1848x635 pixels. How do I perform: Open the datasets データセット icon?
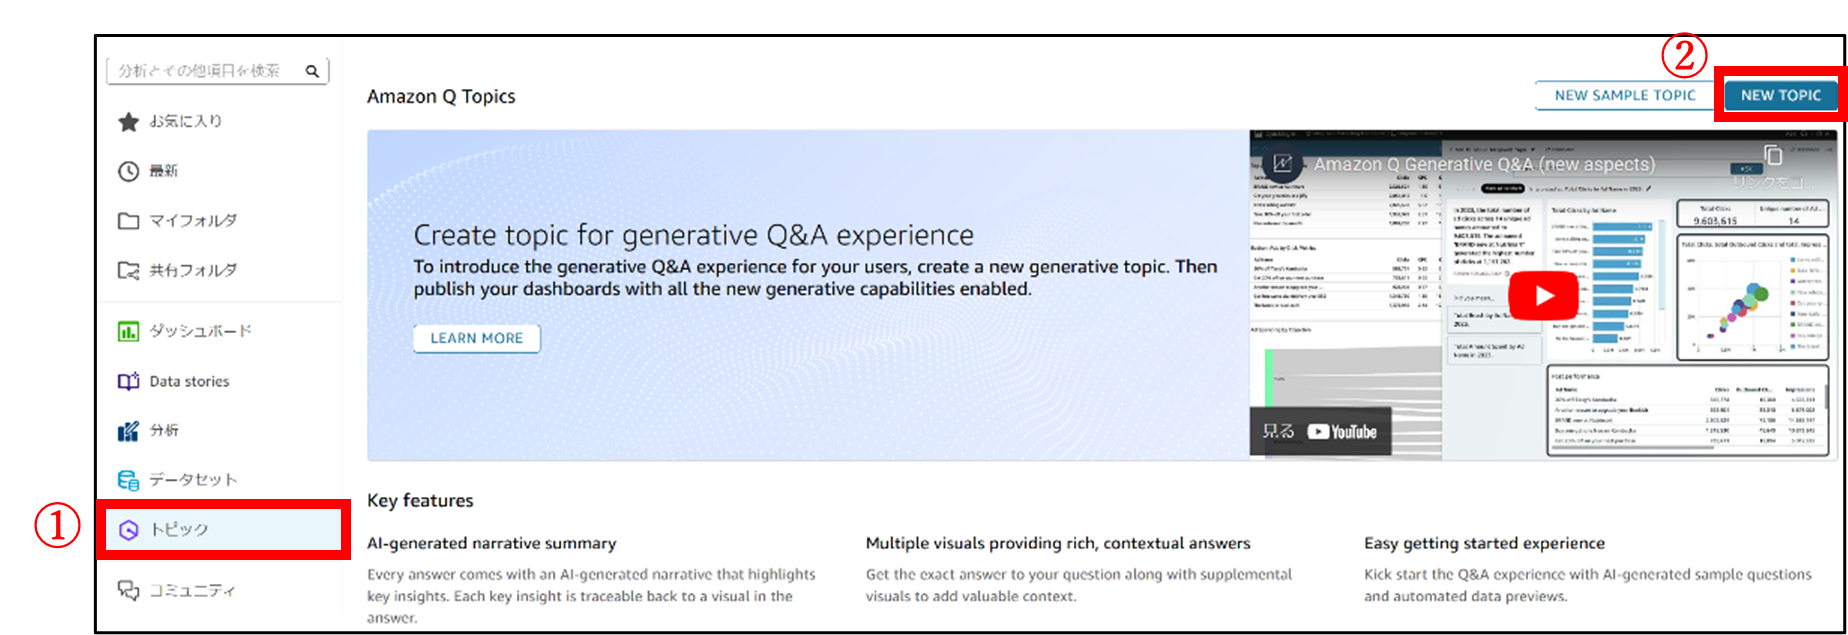click(x=128, y=480)
